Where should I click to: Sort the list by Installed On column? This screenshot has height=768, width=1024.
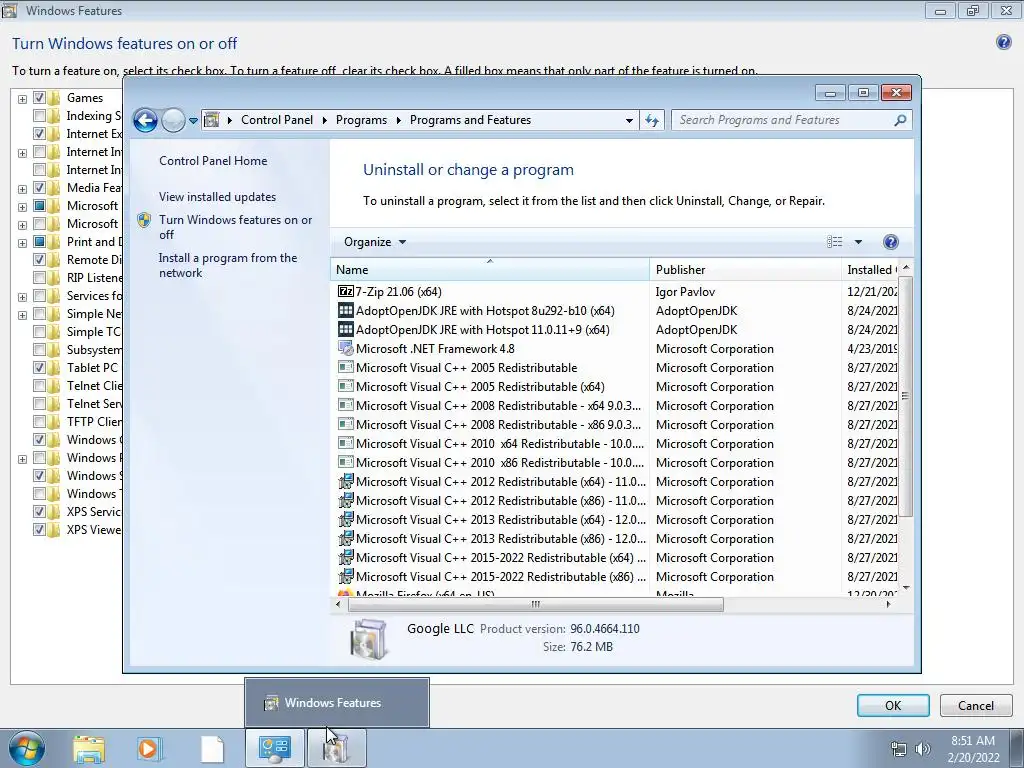tap(870, 269)
